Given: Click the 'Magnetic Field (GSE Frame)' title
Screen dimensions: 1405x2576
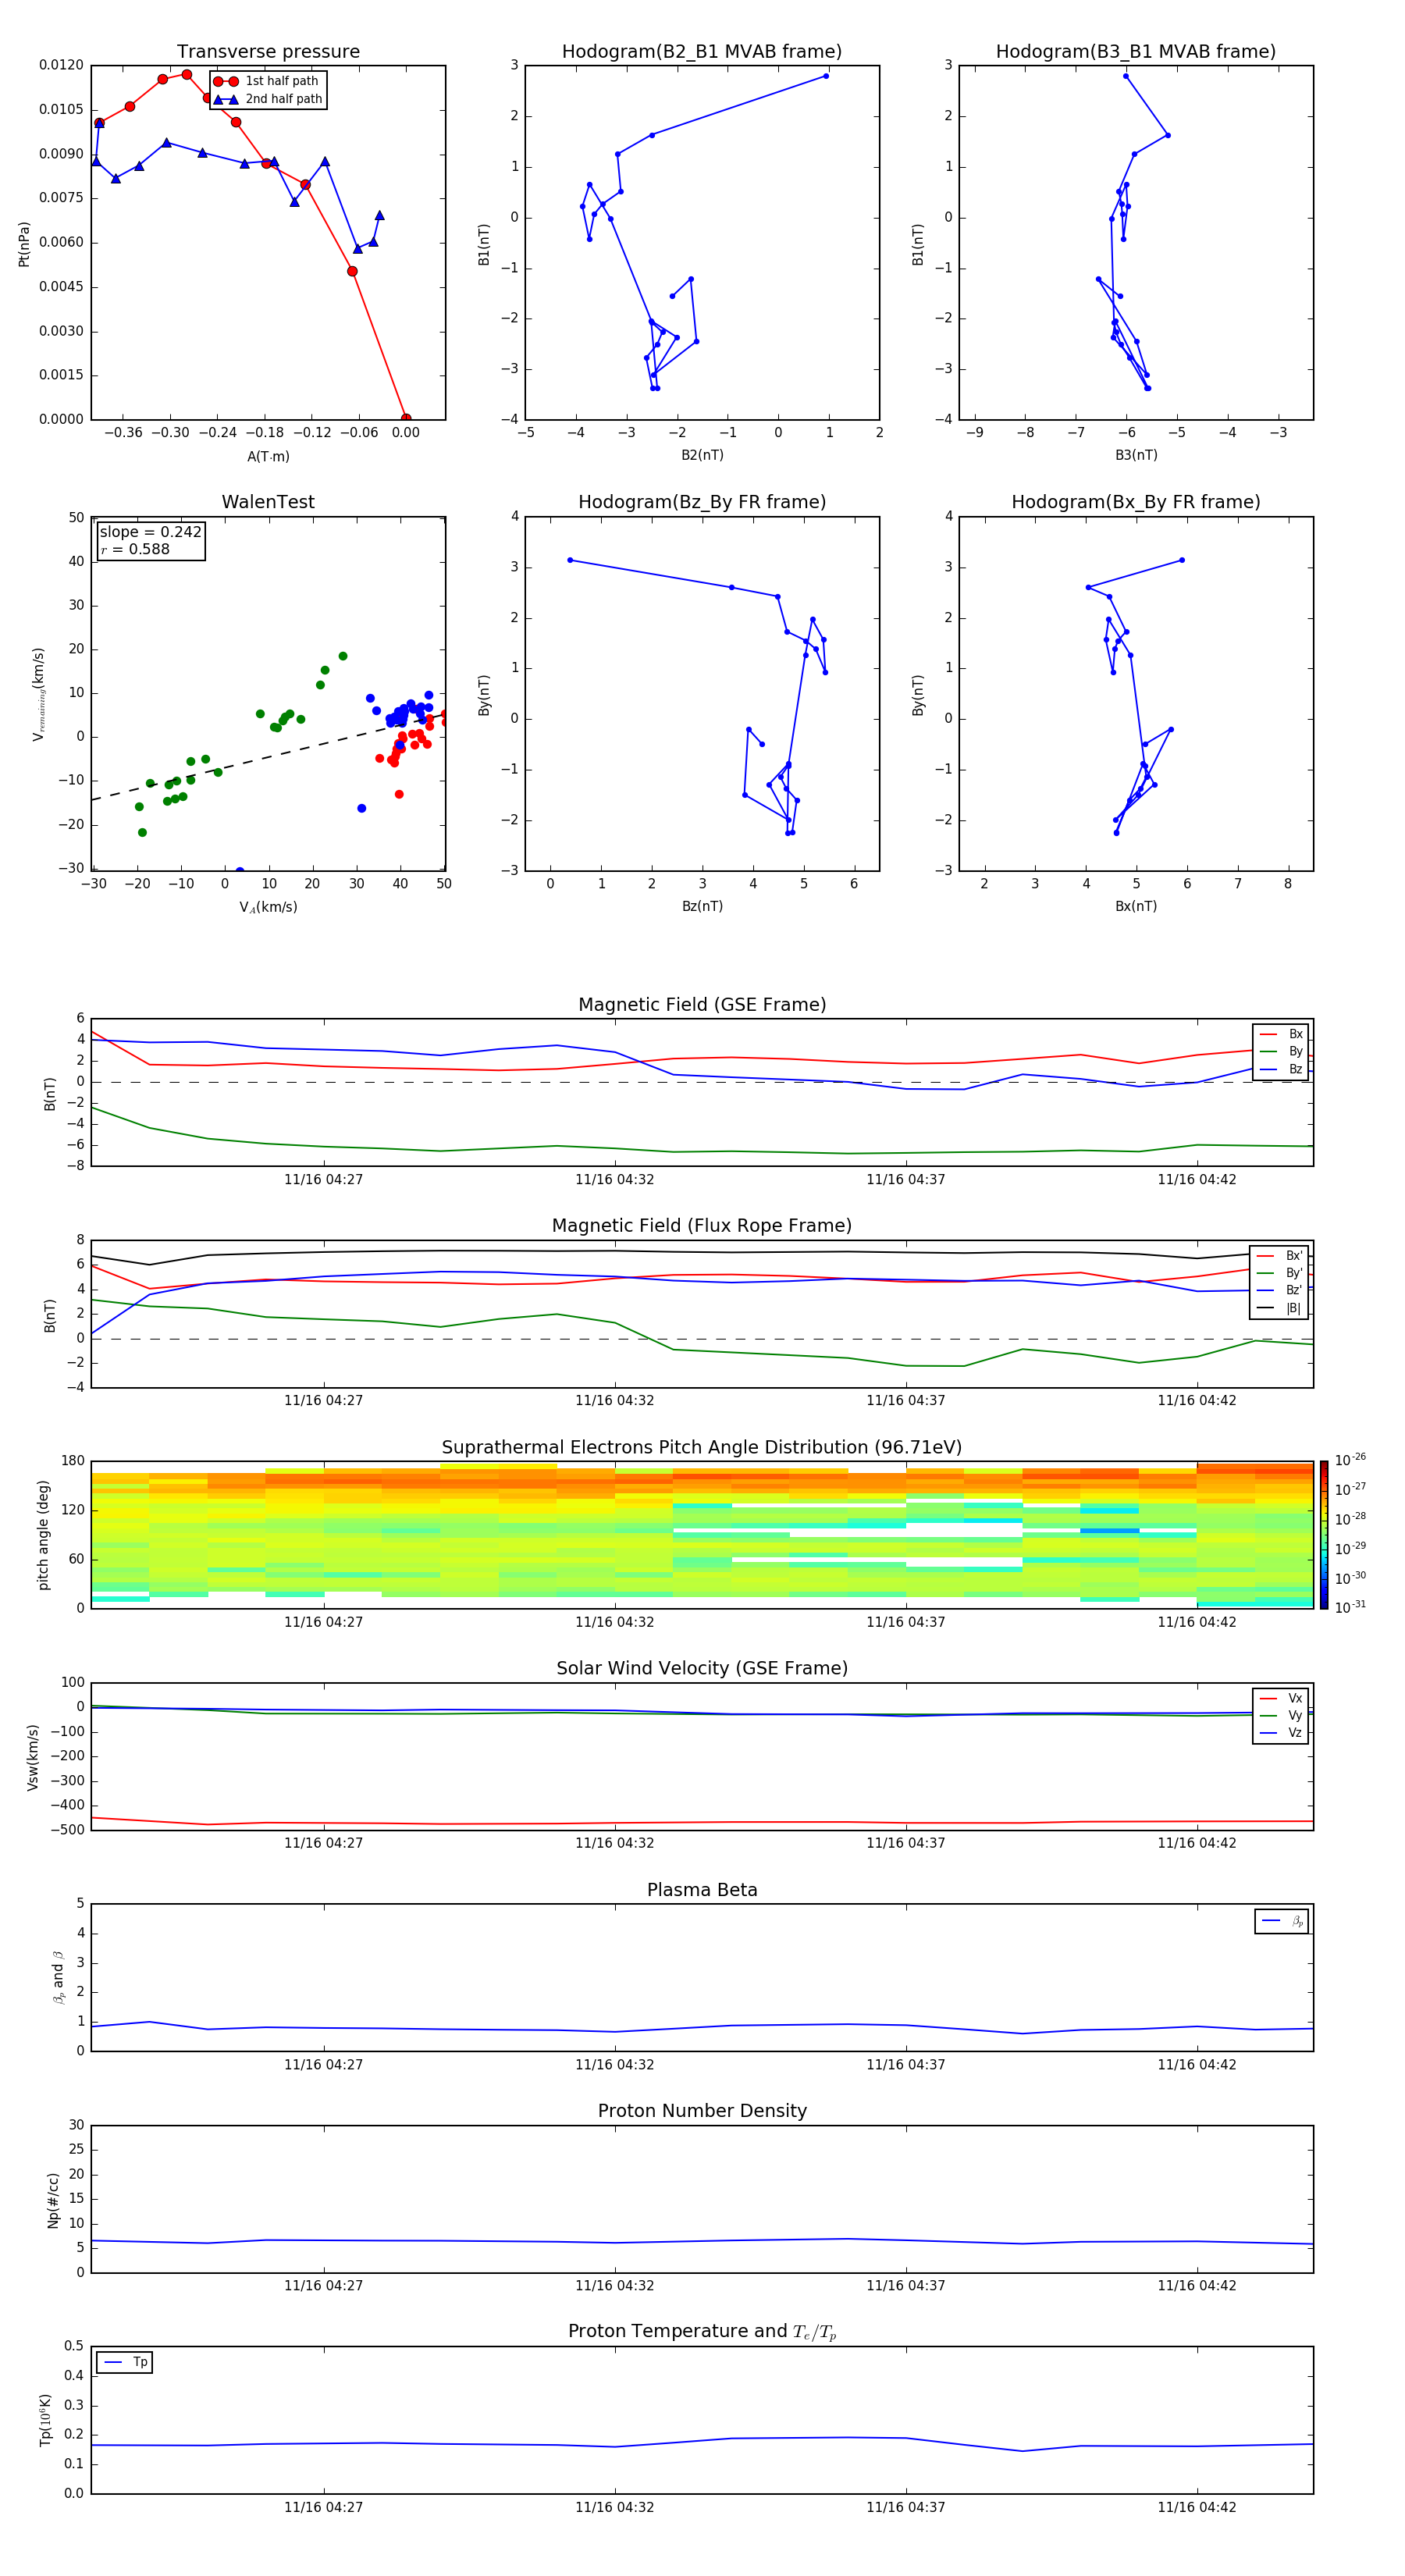Looking at the screenshot, I should pyautogui.click(x=702, y=1005).
